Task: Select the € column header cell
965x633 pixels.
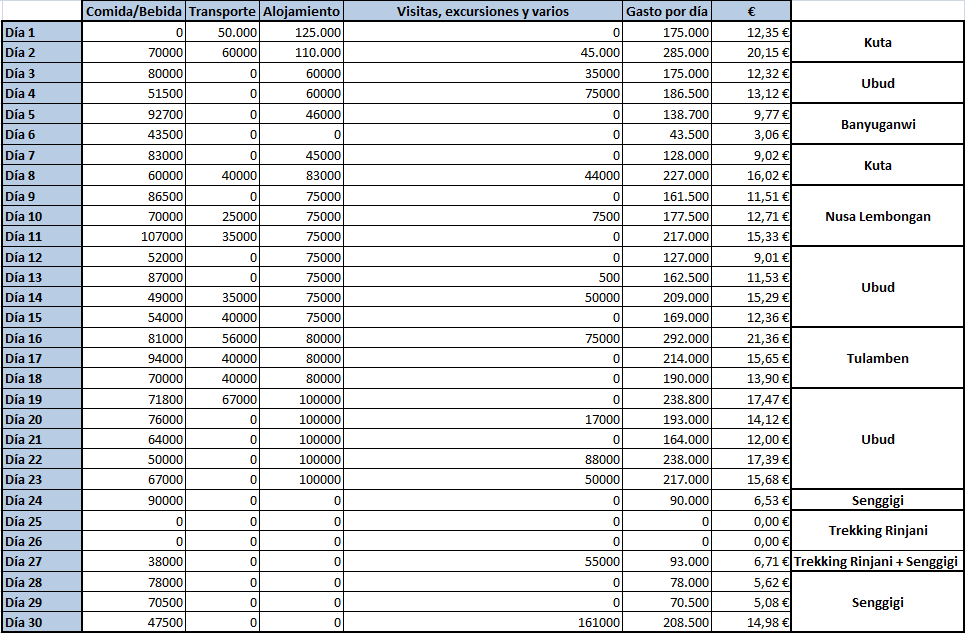Action: pos(751,11)
